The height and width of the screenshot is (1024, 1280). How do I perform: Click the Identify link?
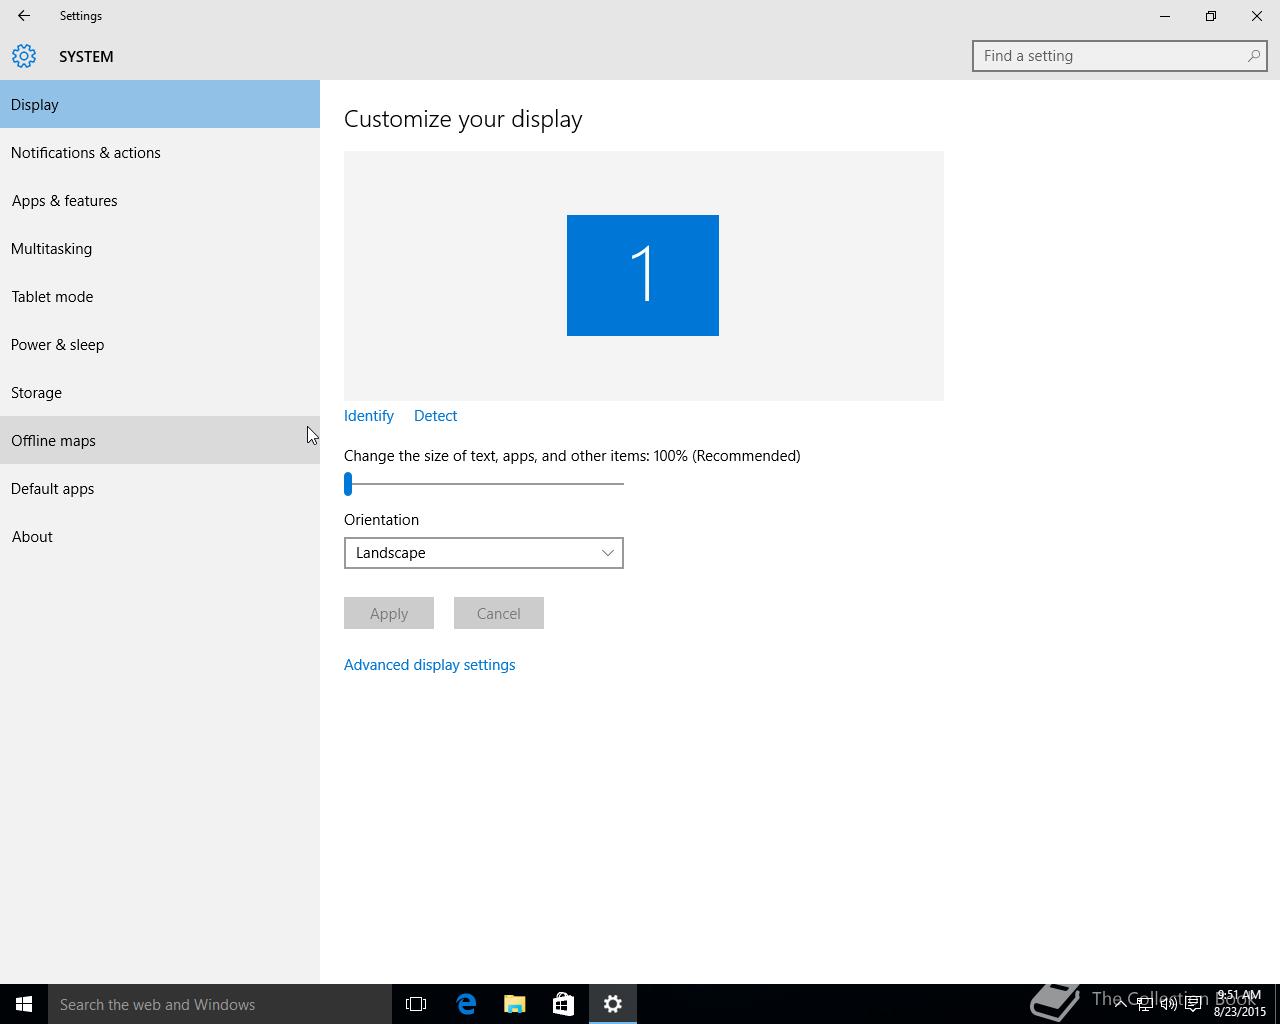coord(369,416)
